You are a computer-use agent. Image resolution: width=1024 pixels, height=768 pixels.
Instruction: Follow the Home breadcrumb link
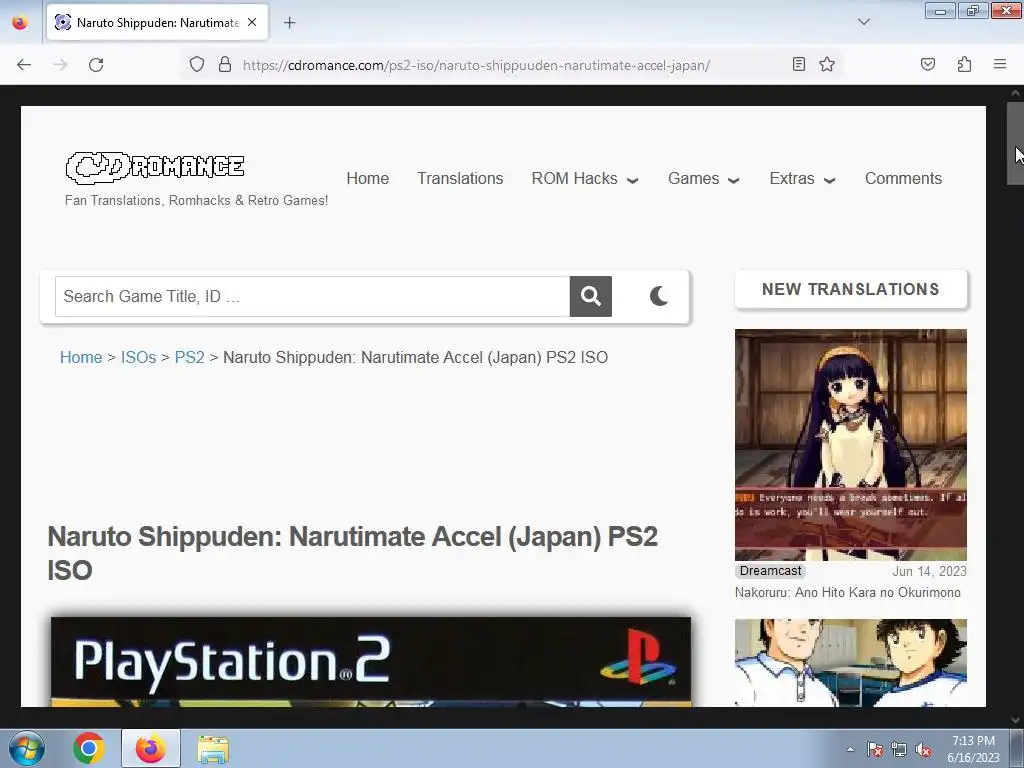(81, 357)
